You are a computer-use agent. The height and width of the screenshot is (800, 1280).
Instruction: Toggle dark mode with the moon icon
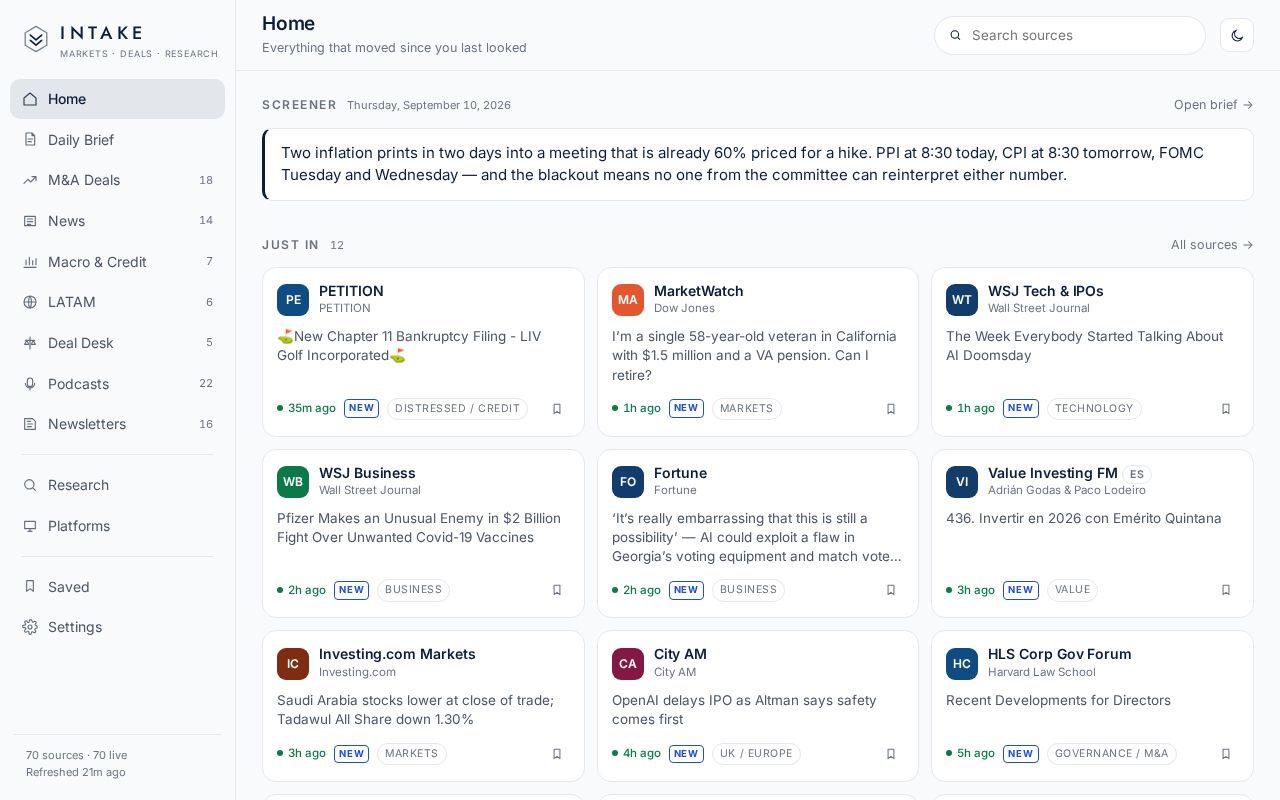click(1237, 35)
